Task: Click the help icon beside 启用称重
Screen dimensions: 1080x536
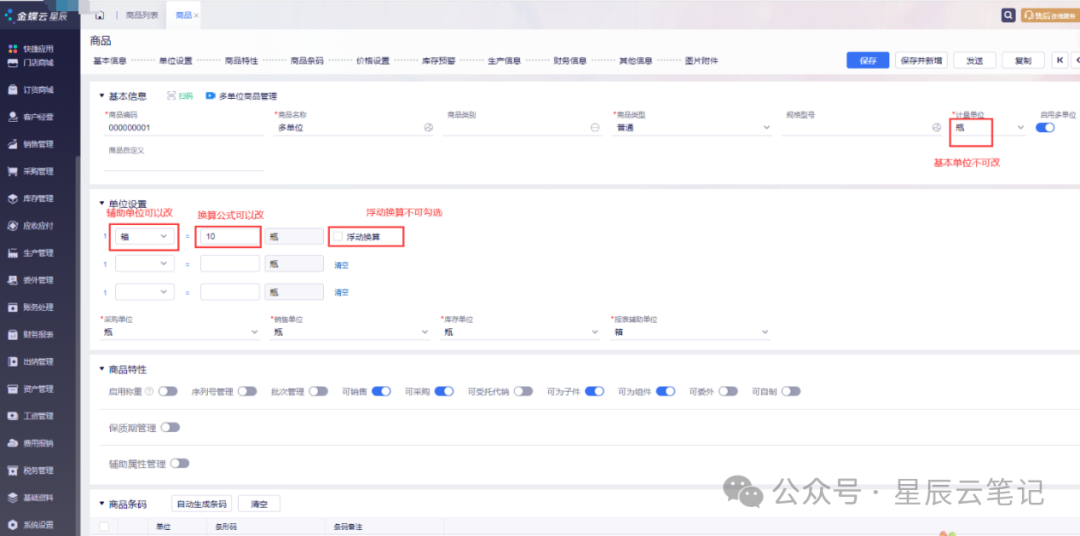Action: coord(149,391)
